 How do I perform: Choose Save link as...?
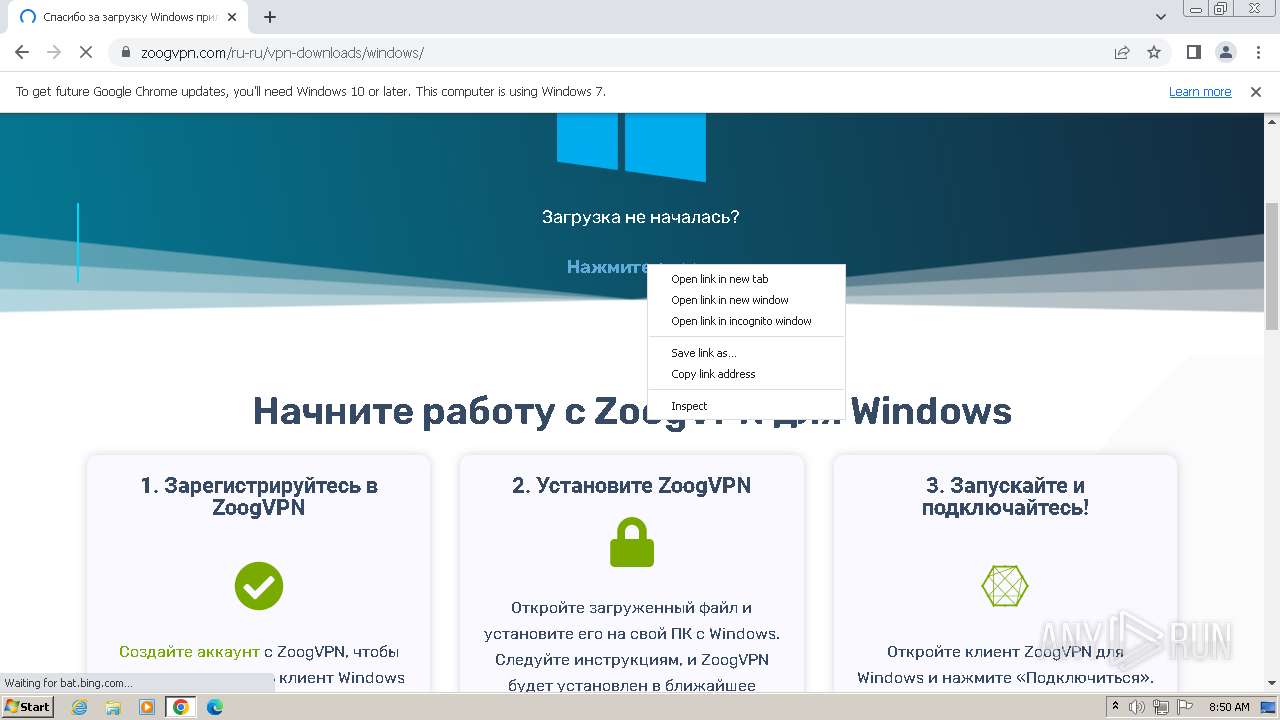click(x=746, y=353)
